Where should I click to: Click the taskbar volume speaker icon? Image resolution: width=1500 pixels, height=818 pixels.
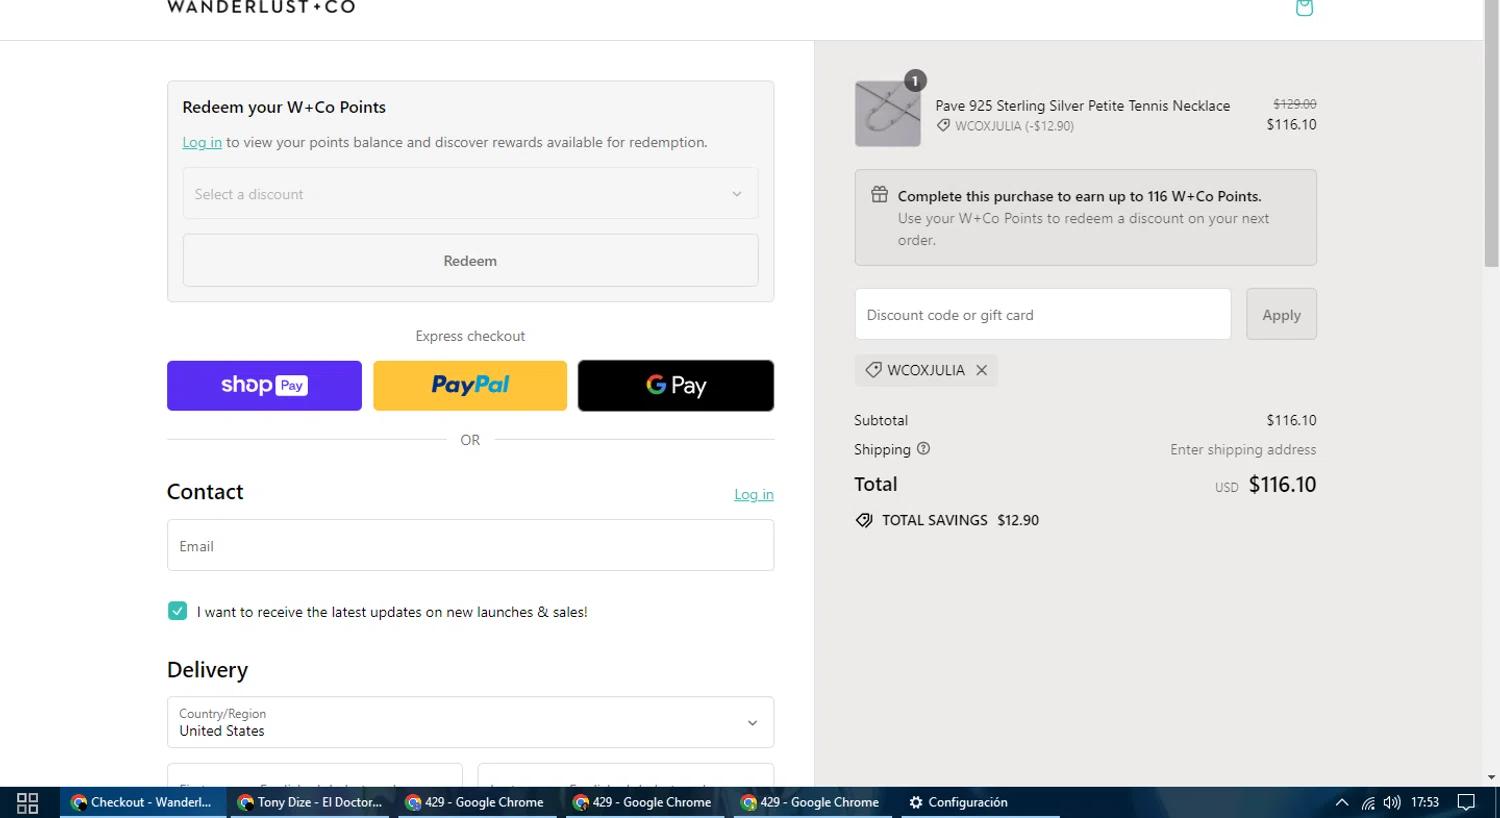click(x=1391, y=802)
